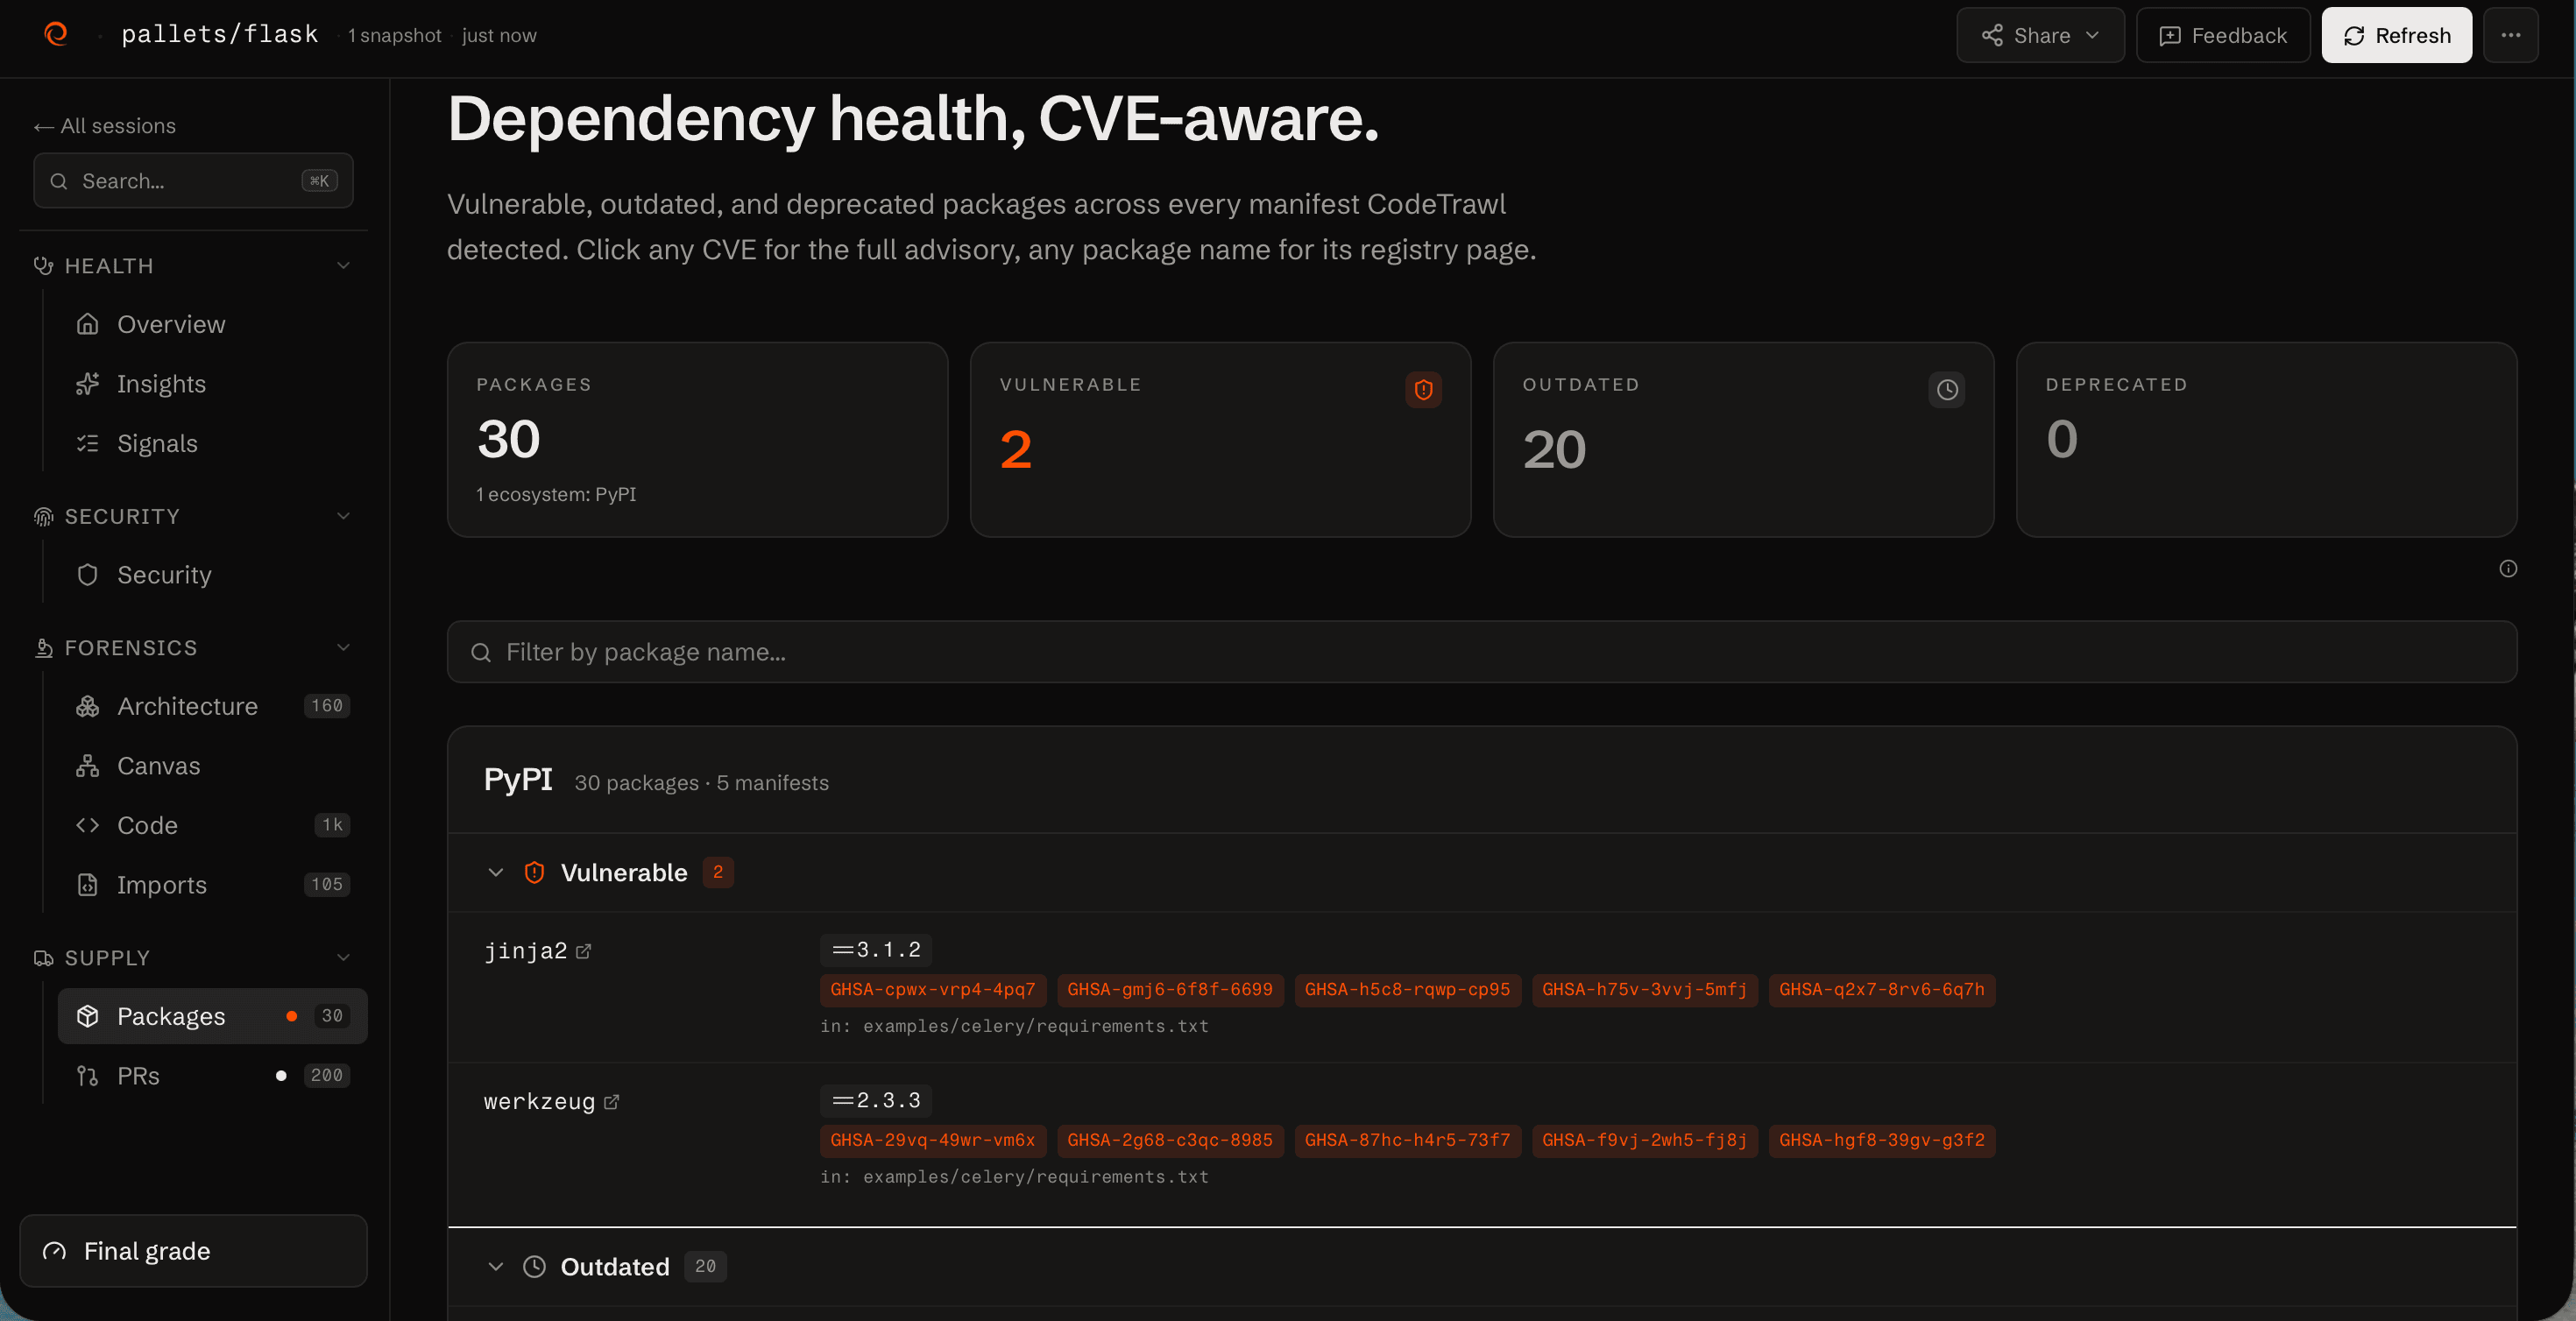Open advisory GHSA-87hc-h4r5-73f7
Viewport: 2576px width, 1321px height.
tap(1407, 1141)
